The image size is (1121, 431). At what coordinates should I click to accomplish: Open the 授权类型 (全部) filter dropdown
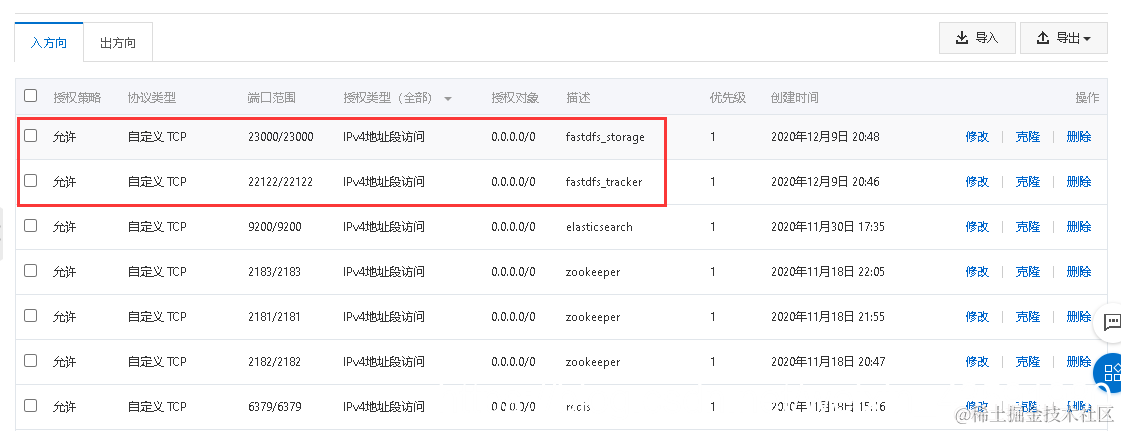(x=398, y=98)
